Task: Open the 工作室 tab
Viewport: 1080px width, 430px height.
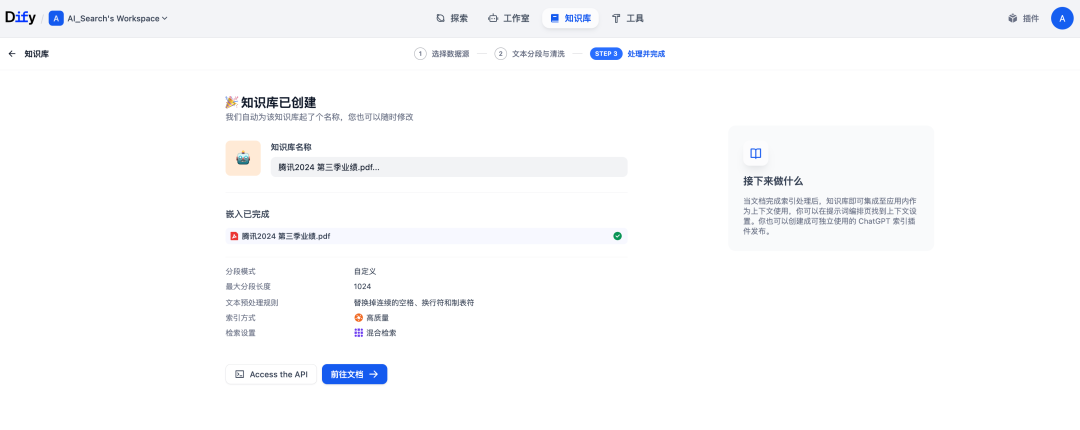Action: click(x=508, y=19)
